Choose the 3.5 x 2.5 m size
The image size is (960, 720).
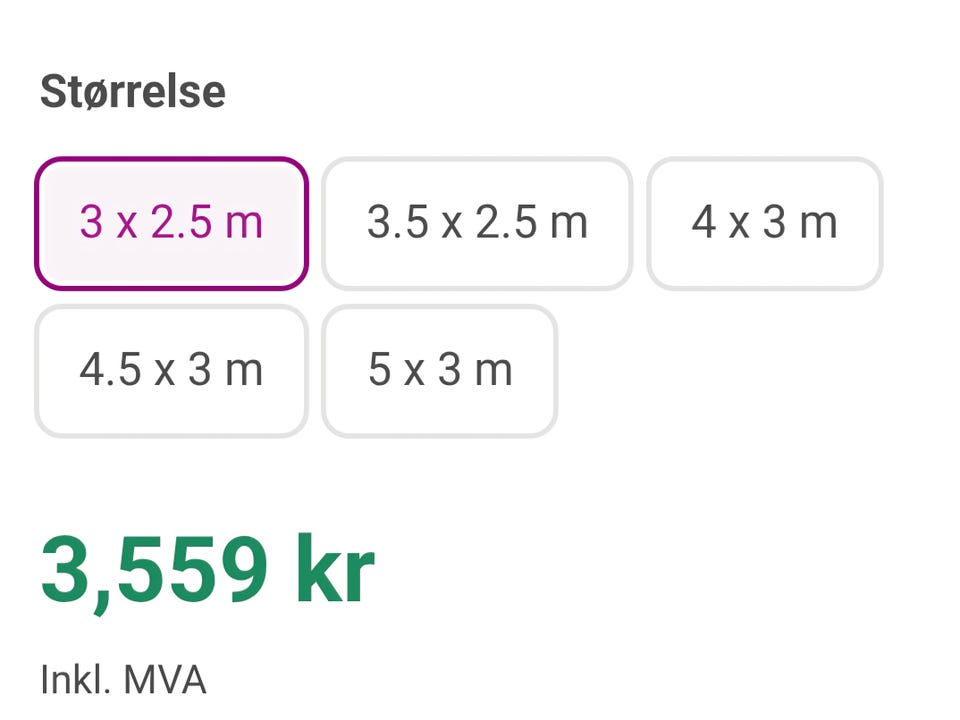pos(477,223)
